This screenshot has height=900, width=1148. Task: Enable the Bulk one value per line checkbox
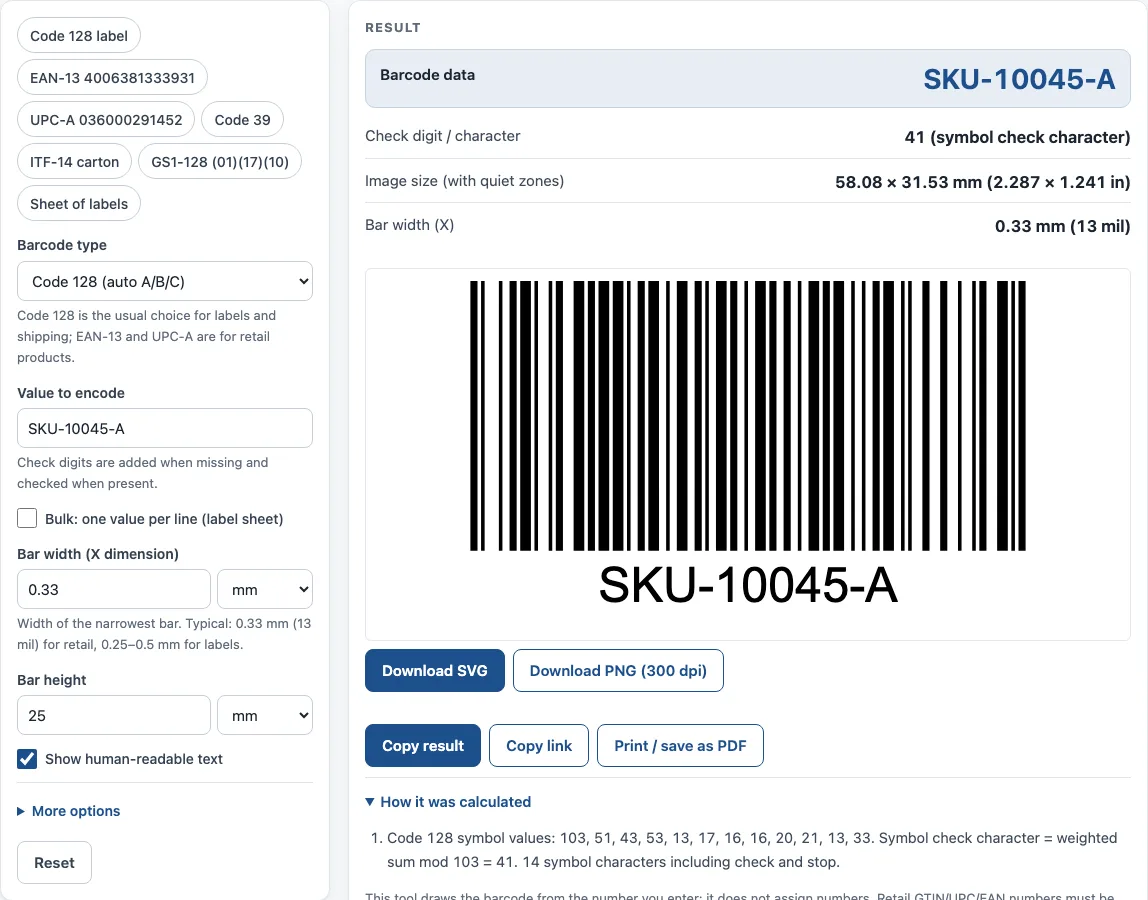tap(27, 518)
